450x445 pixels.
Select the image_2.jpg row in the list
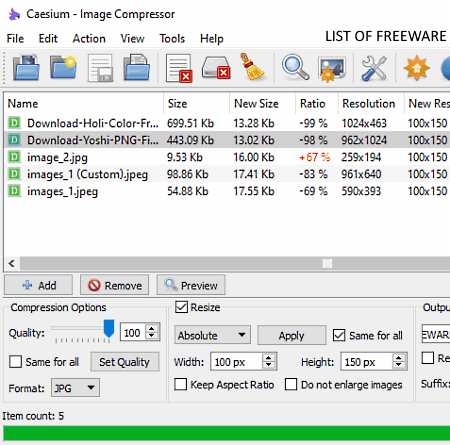coord(227,157)
